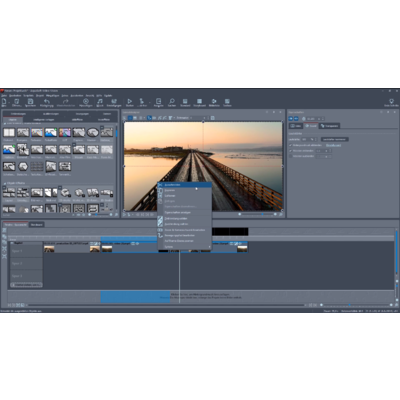Click the button right of the volume stepper
The width and height of the screenshot is (400, 400).
(x=334, y=139)
